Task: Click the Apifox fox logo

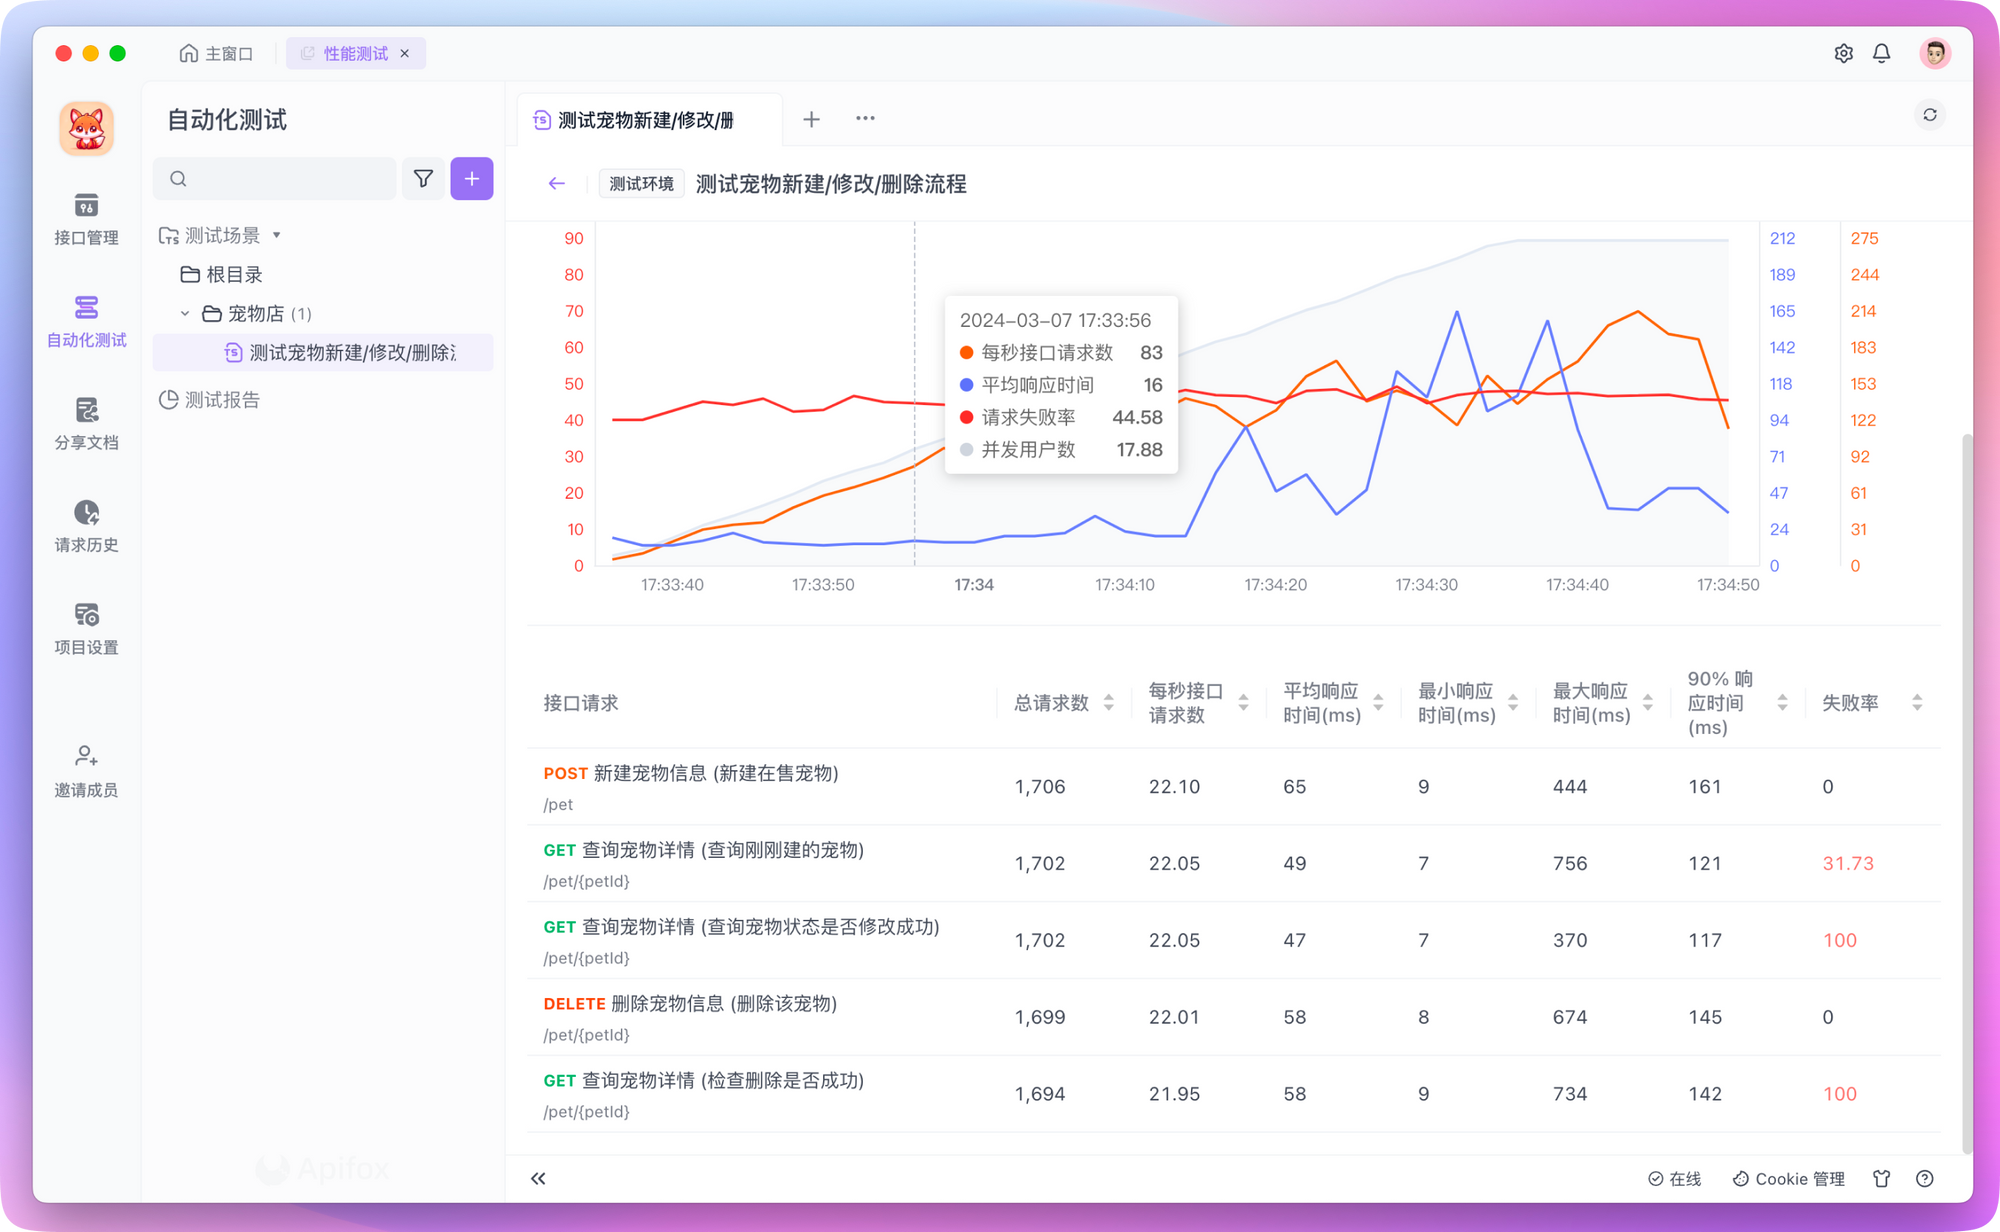Action: point(86,129)
